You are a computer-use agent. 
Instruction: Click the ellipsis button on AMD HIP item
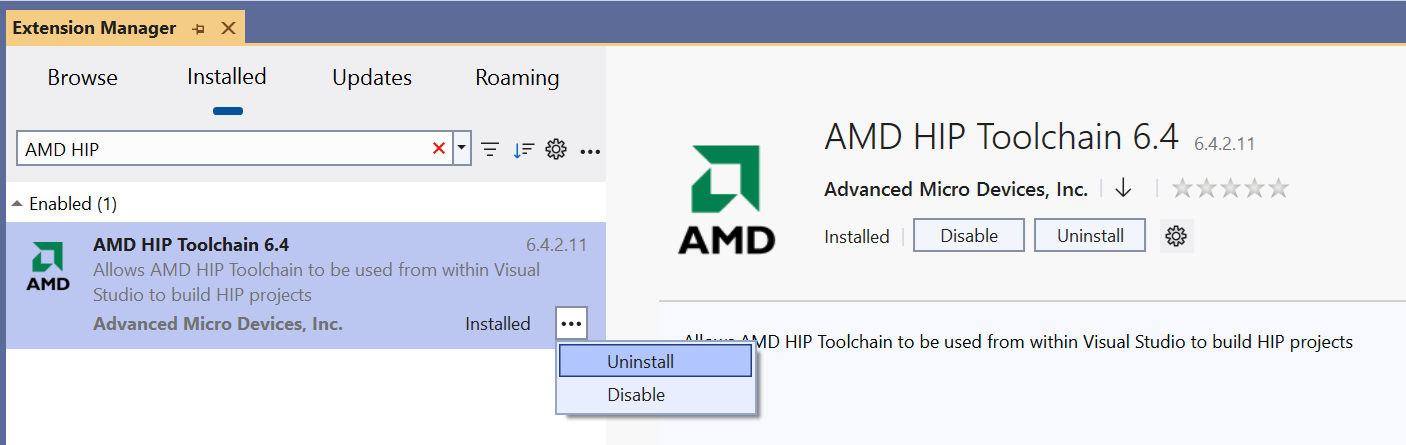(571, 323)
